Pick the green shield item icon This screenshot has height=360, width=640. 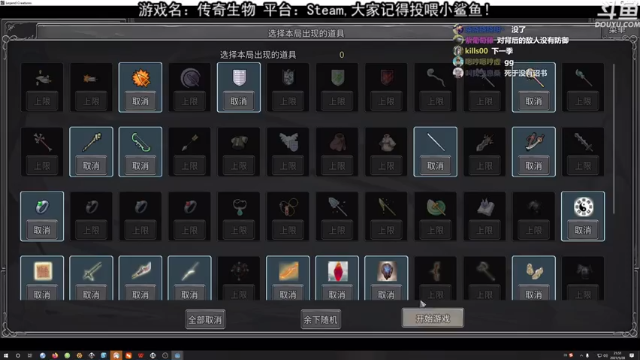tap(337, 78)
